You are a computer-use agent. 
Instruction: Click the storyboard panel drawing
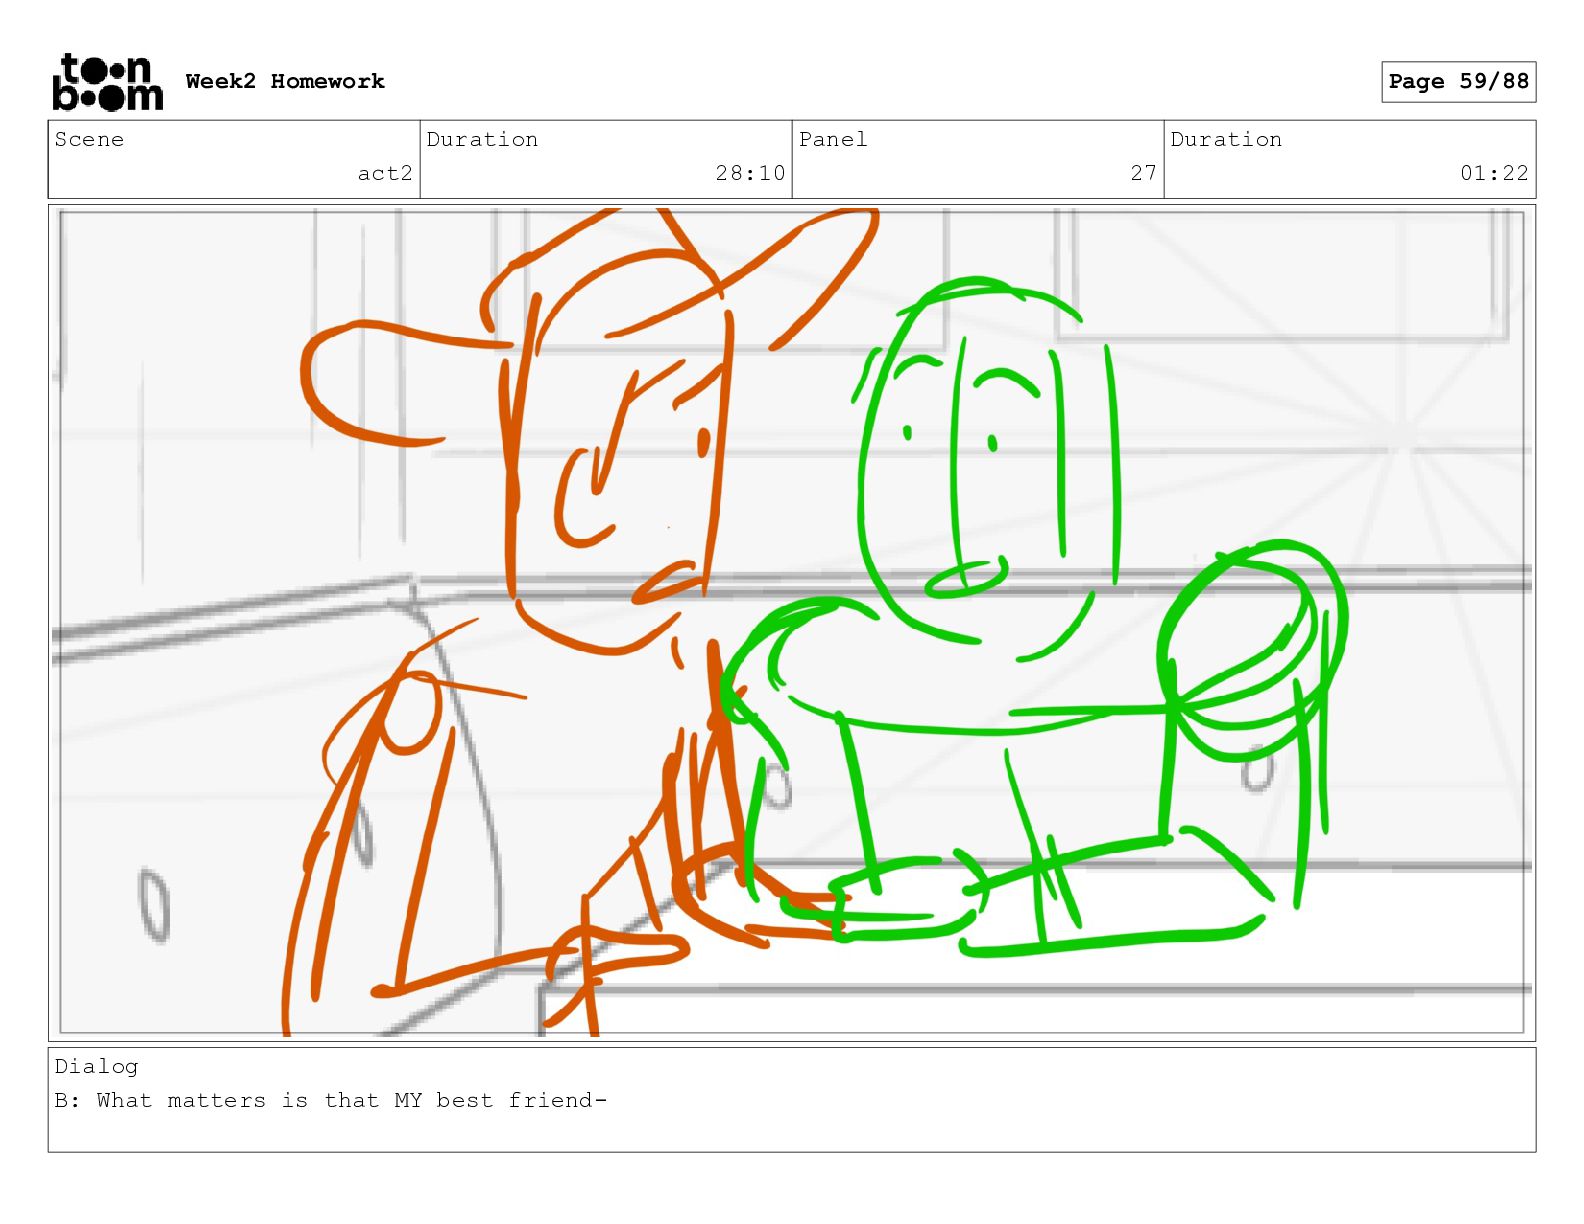[x=792, y=622]
